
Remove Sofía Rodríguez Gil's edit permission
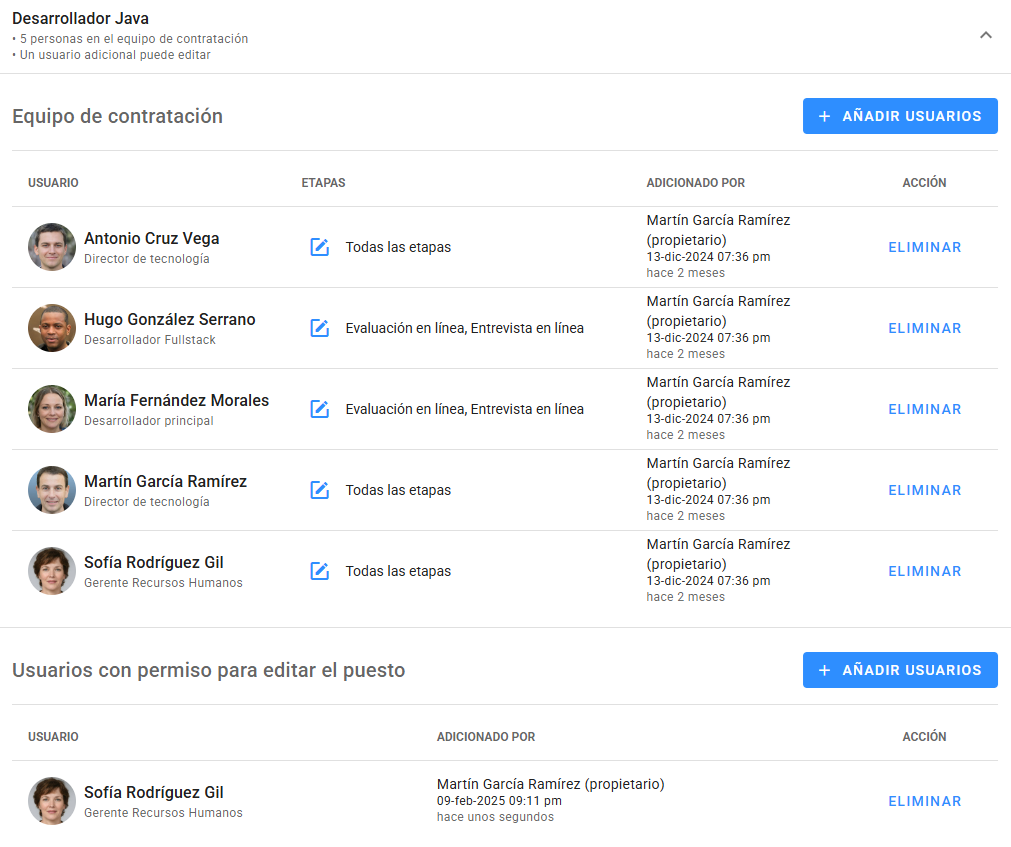tap(924, 801)
